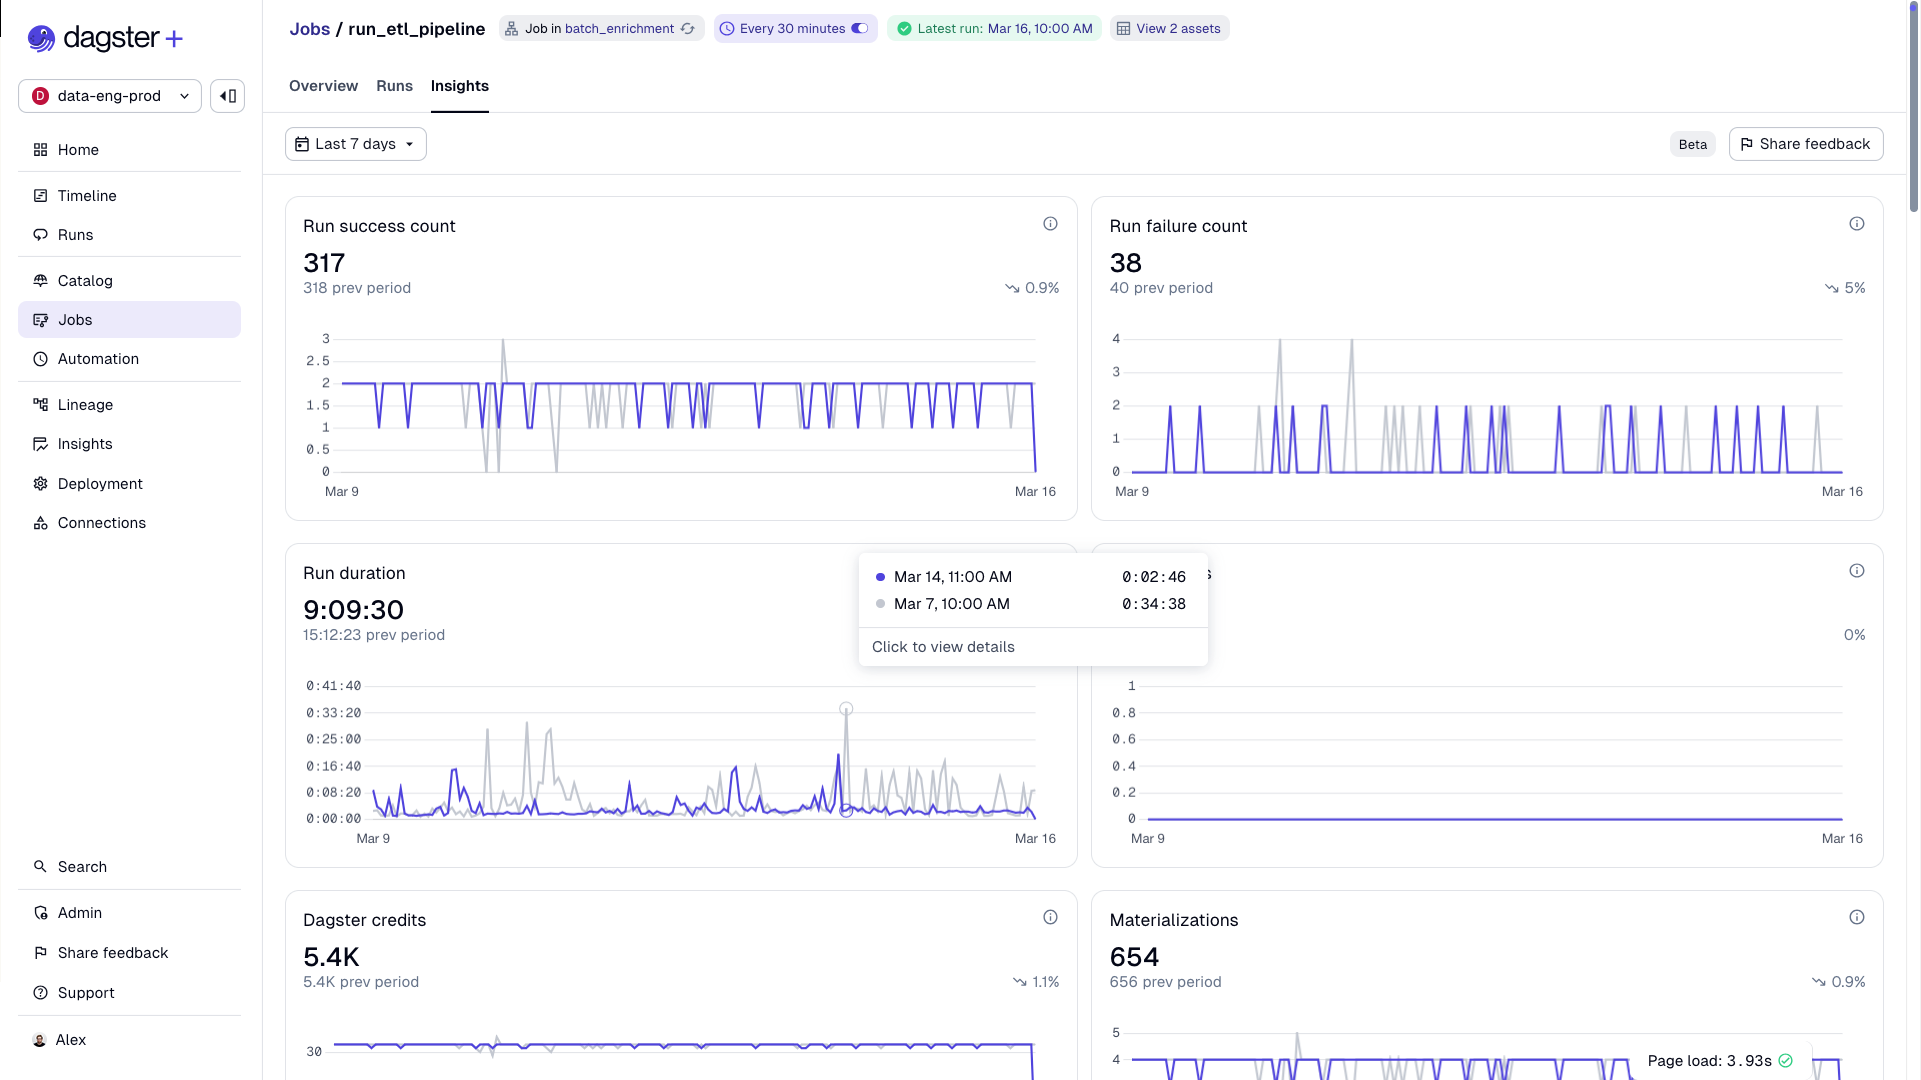Open the data-eng-prod deployment dropdown

110,96
